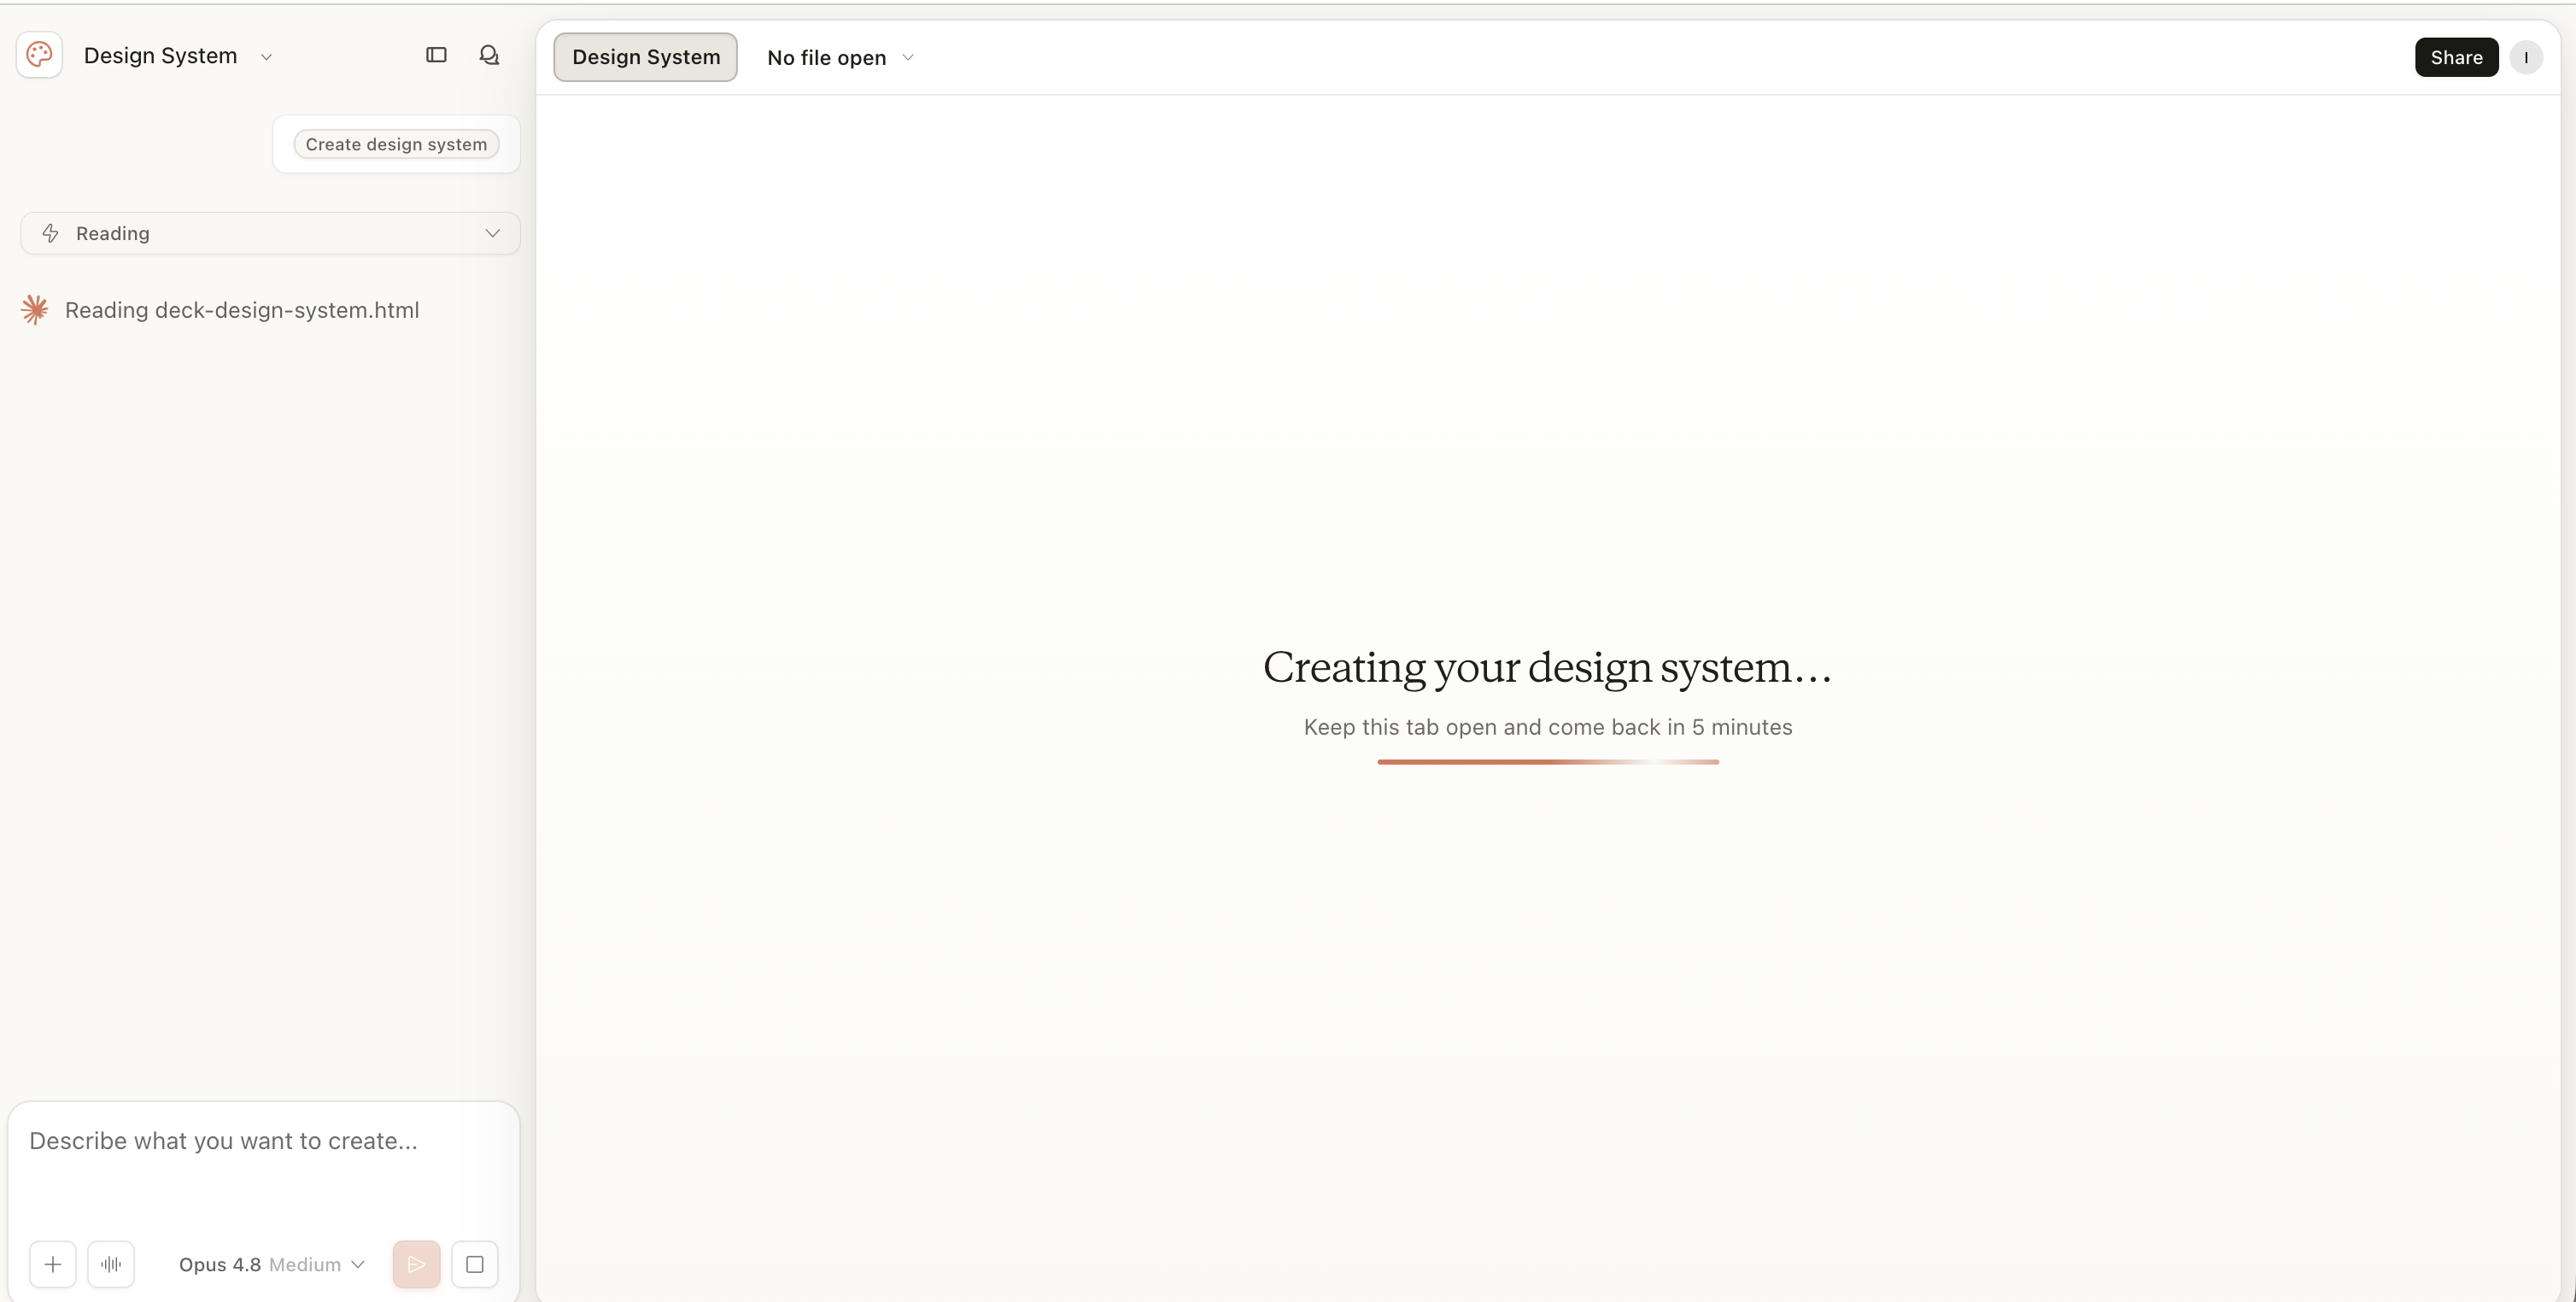Click the stop square button
Screen dimensions: 2576x1302
pos(475,1264)
